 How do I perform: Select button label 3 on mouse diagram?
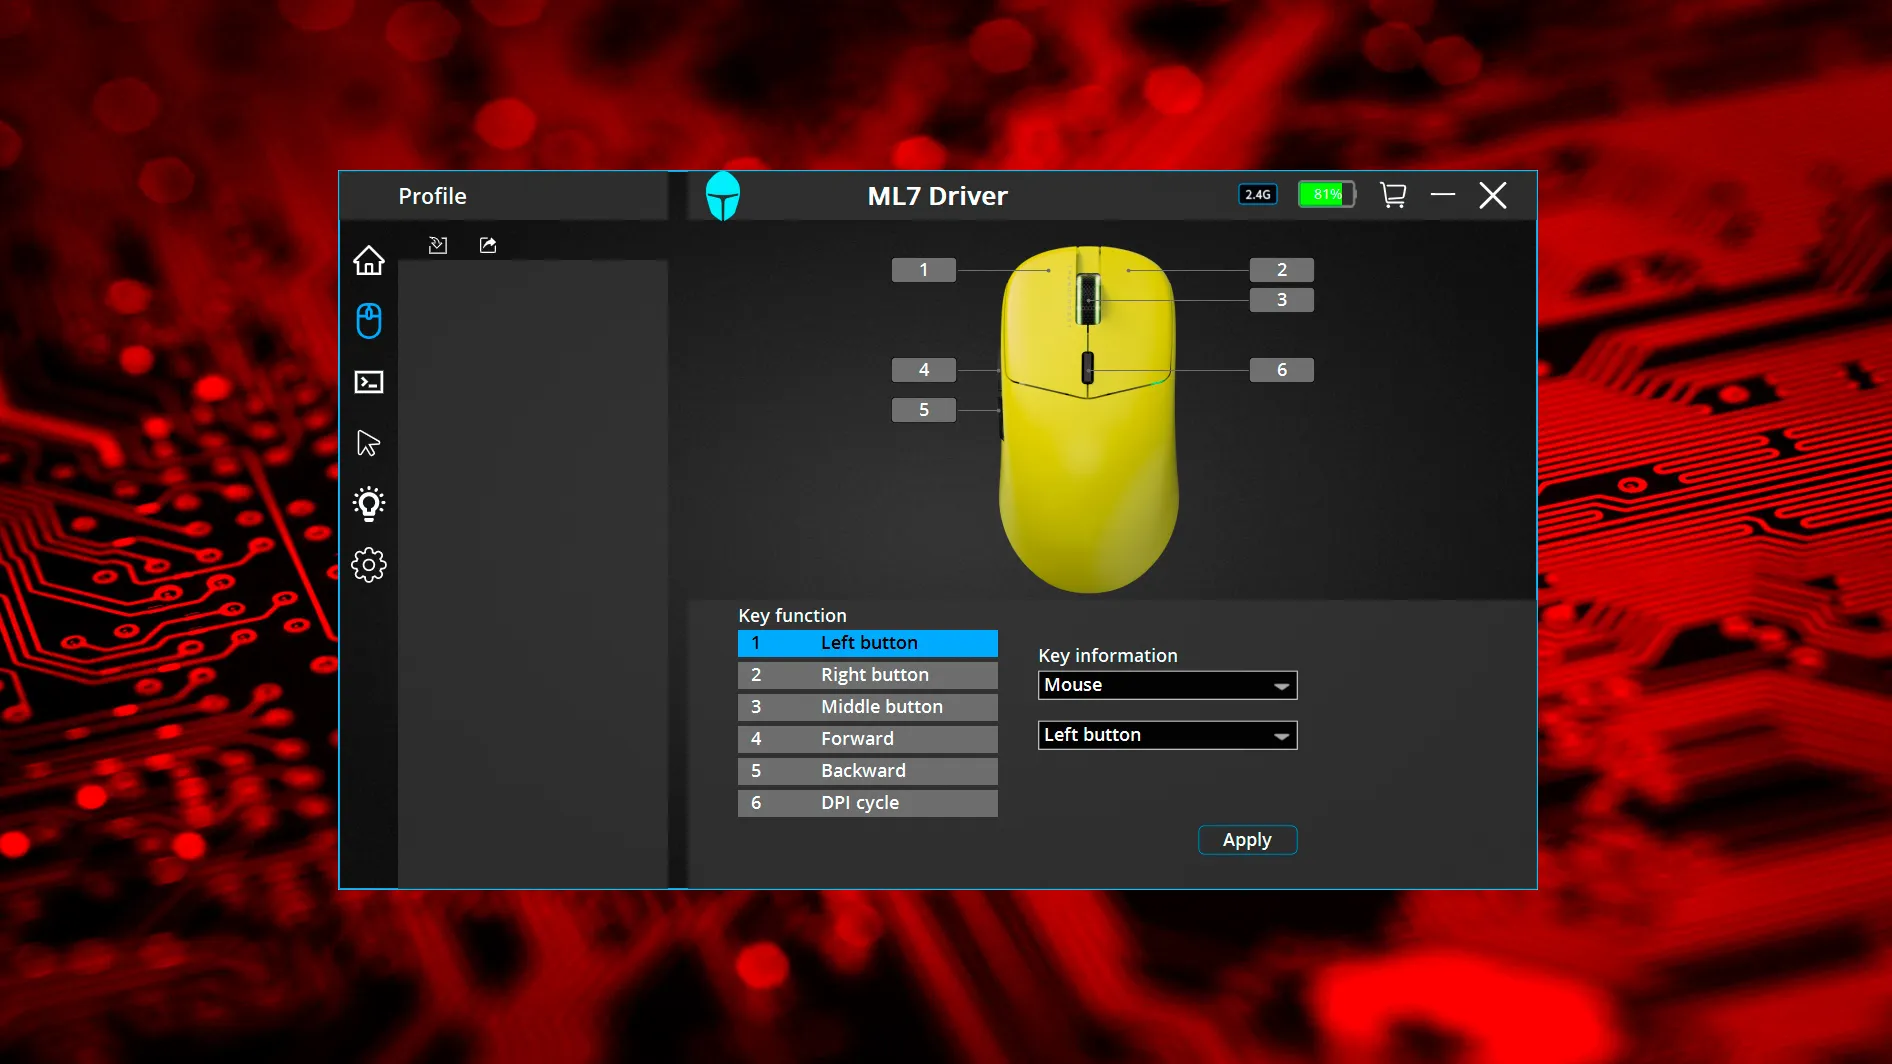click(1282, 300)
